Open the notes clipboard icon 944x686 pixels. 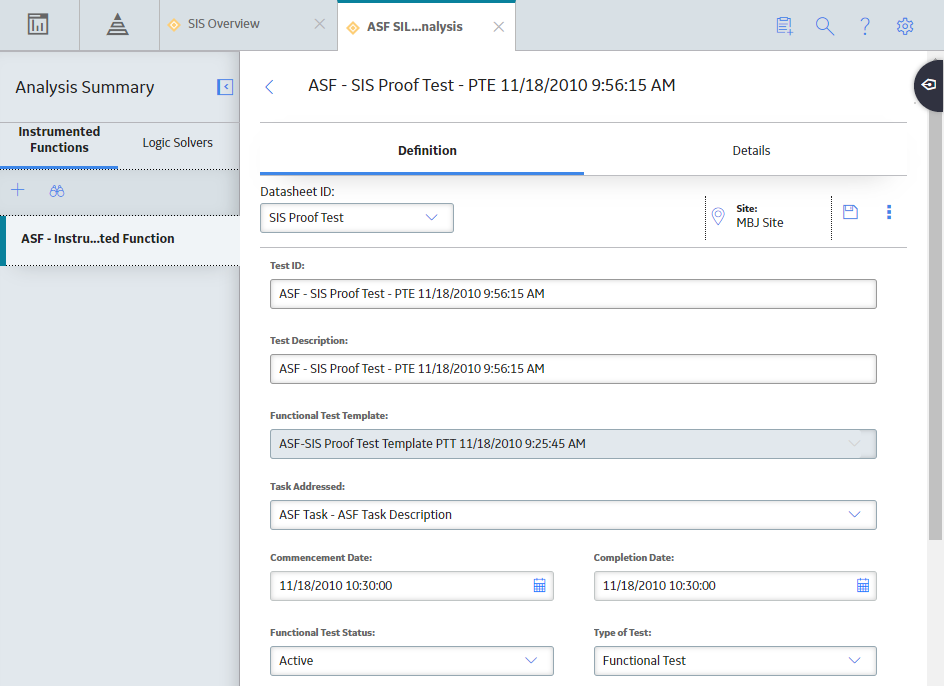click(x=784, y=26)
